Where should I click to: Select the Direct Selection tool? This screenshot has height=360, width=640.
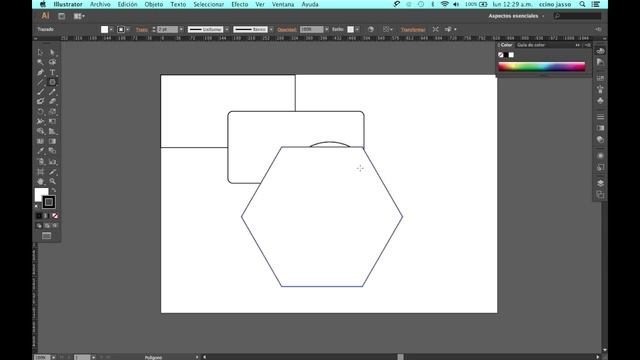pyautogui.click(x=52, y=52)
